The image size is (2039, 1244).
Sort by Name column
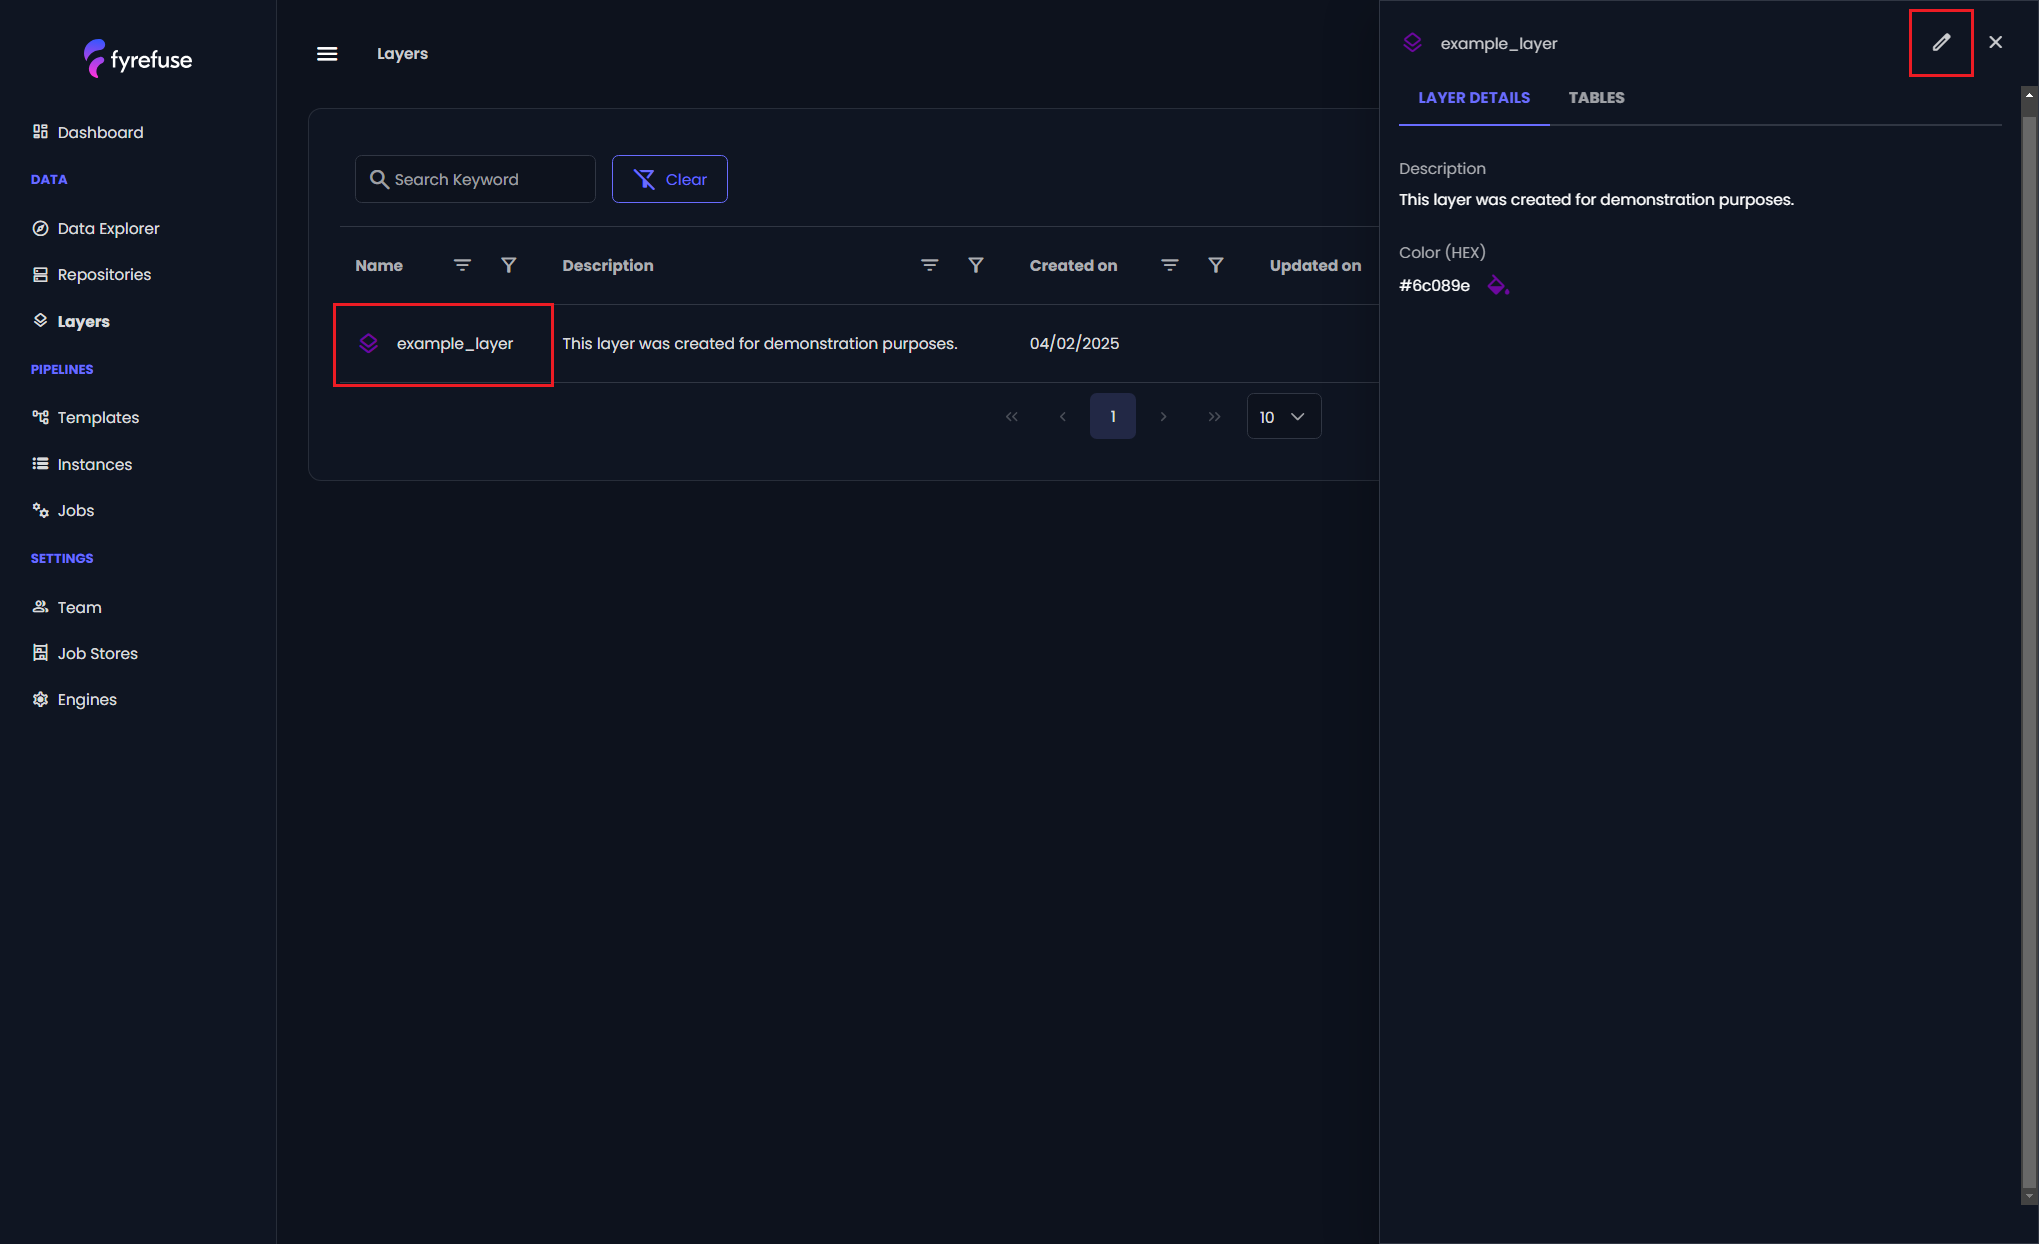coord(462,265)
